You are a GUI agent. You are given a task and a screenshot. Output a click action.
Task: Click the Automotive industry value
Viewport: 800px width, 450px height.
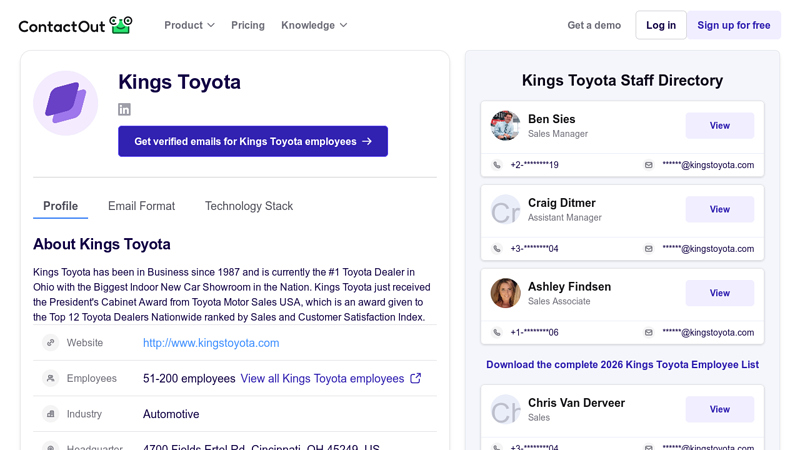(x=171, y=414)
